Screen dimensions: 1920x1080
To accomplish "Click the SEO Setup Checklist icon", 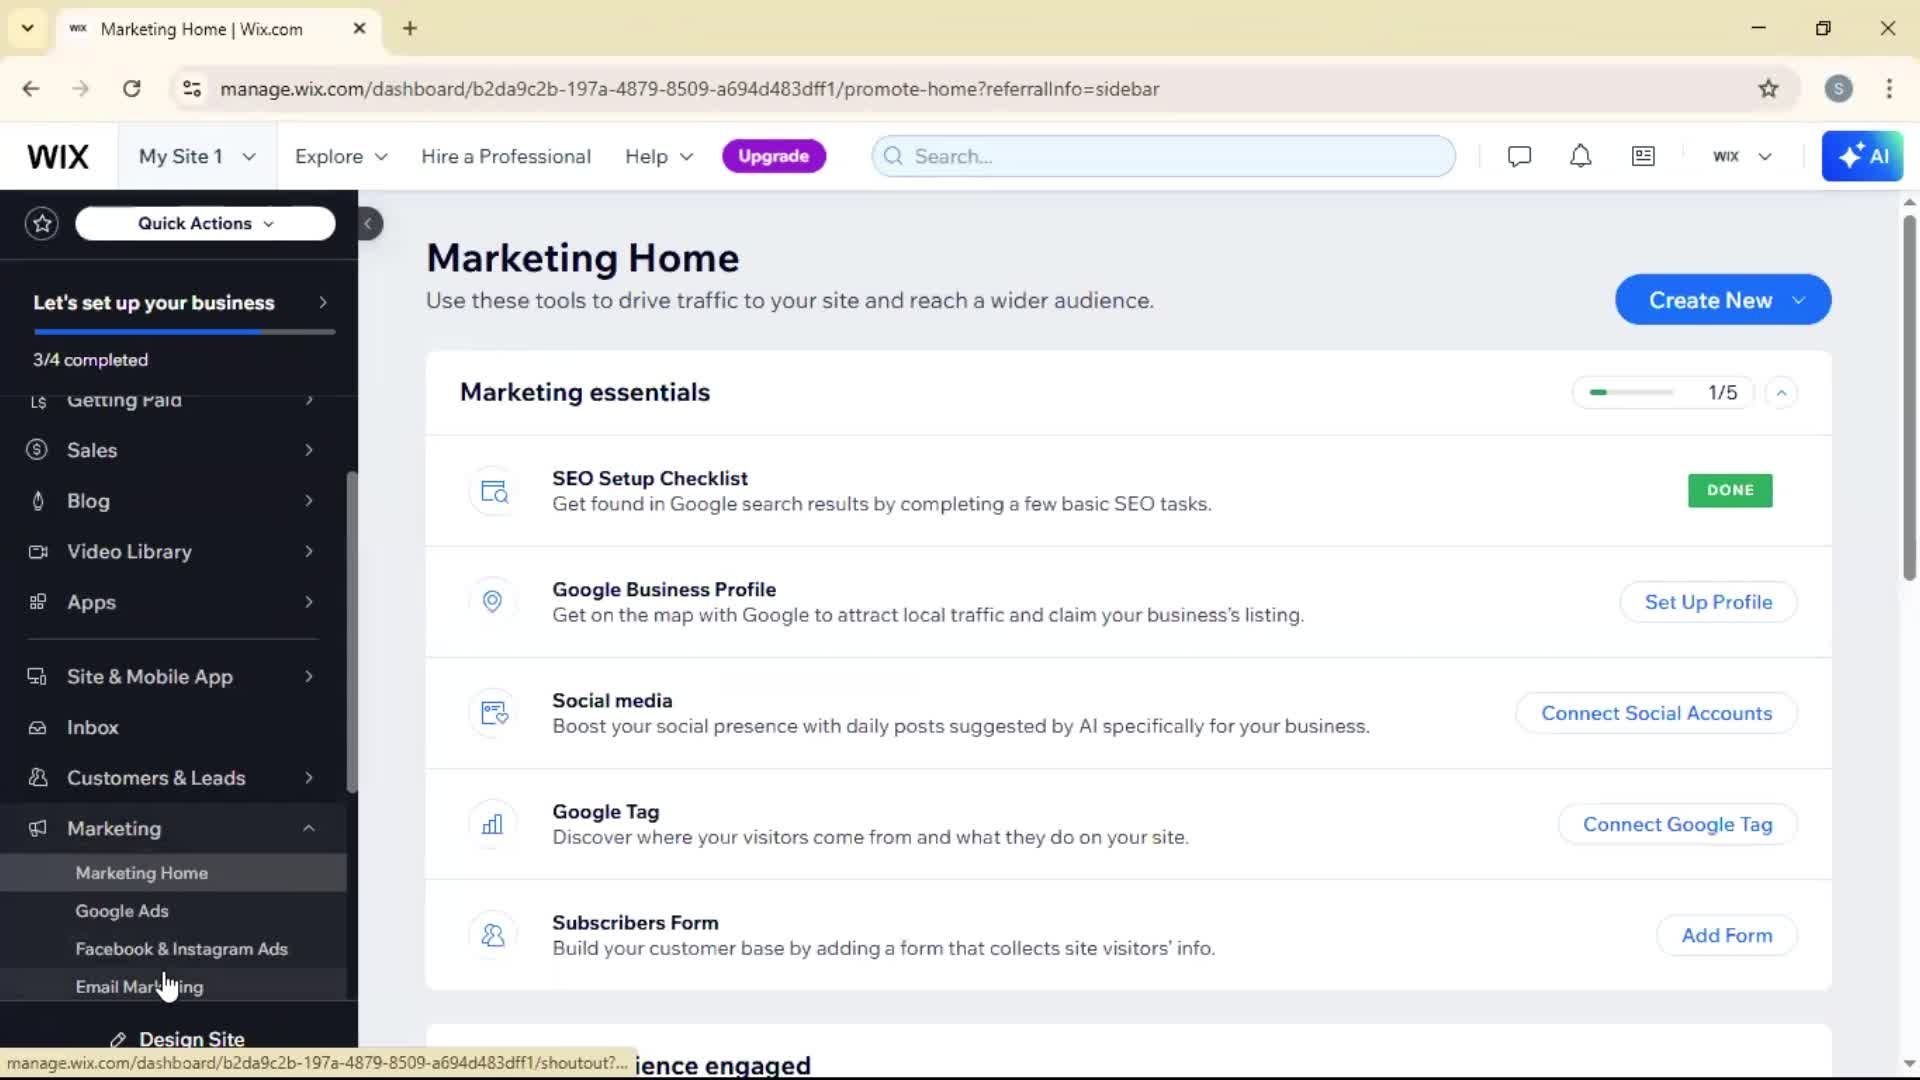I will pos(493,491).
